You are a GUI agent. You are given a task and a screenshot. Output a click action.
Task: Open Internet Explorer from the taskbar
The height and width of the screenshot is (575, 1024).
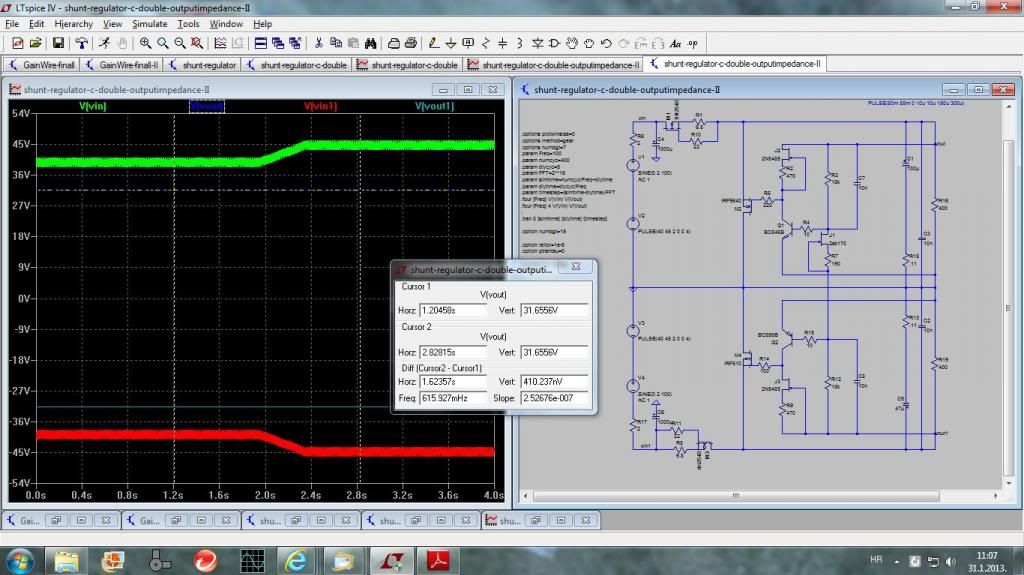[x=296, y=561]
